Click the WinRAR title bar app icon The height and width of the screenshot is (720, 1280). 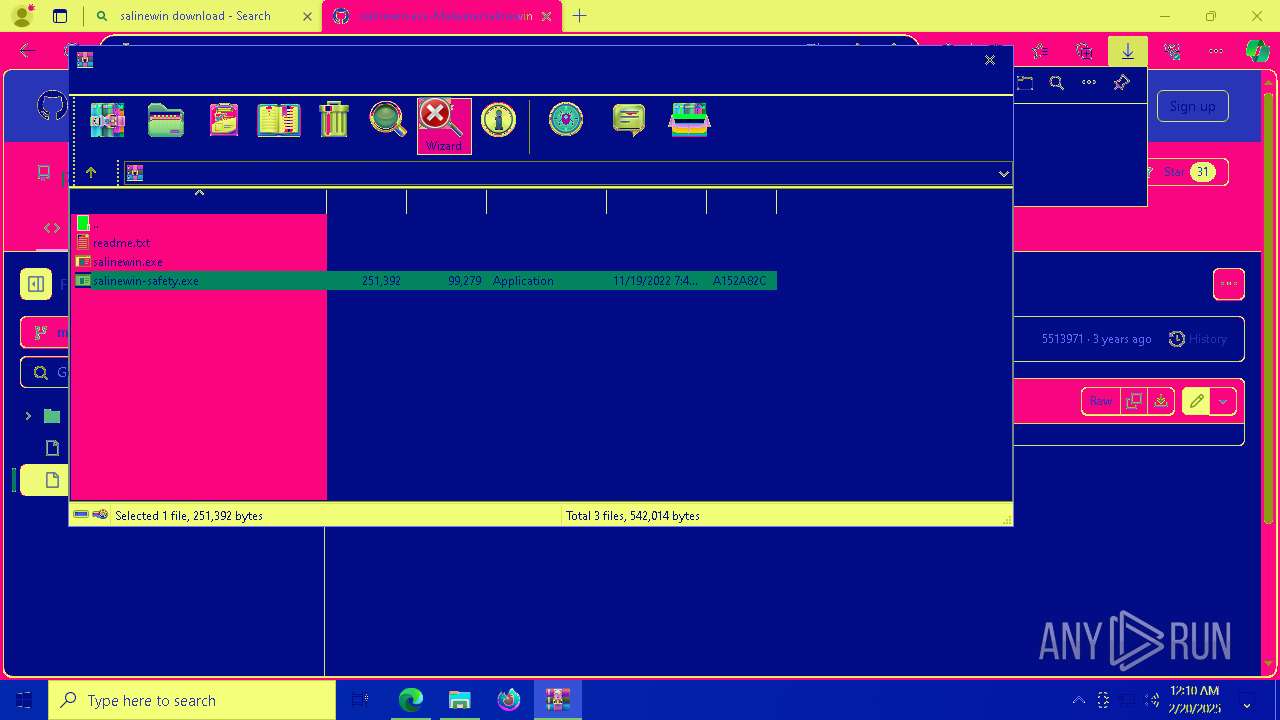coord(85,60)
